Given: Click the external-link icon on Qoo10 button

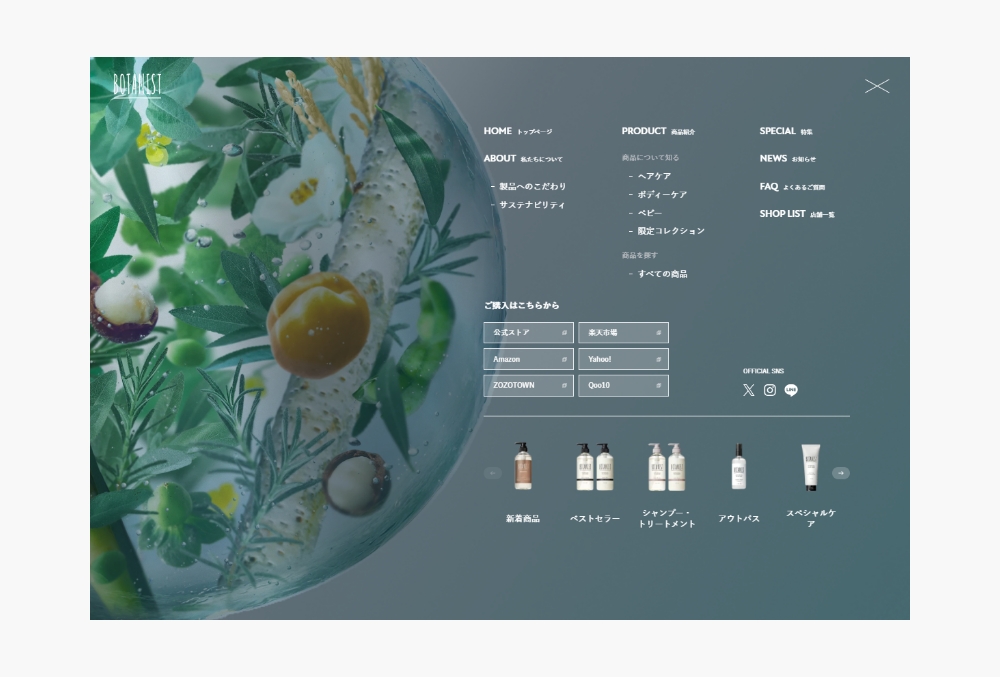Looking at the screenshot, I should click(659, 386).
